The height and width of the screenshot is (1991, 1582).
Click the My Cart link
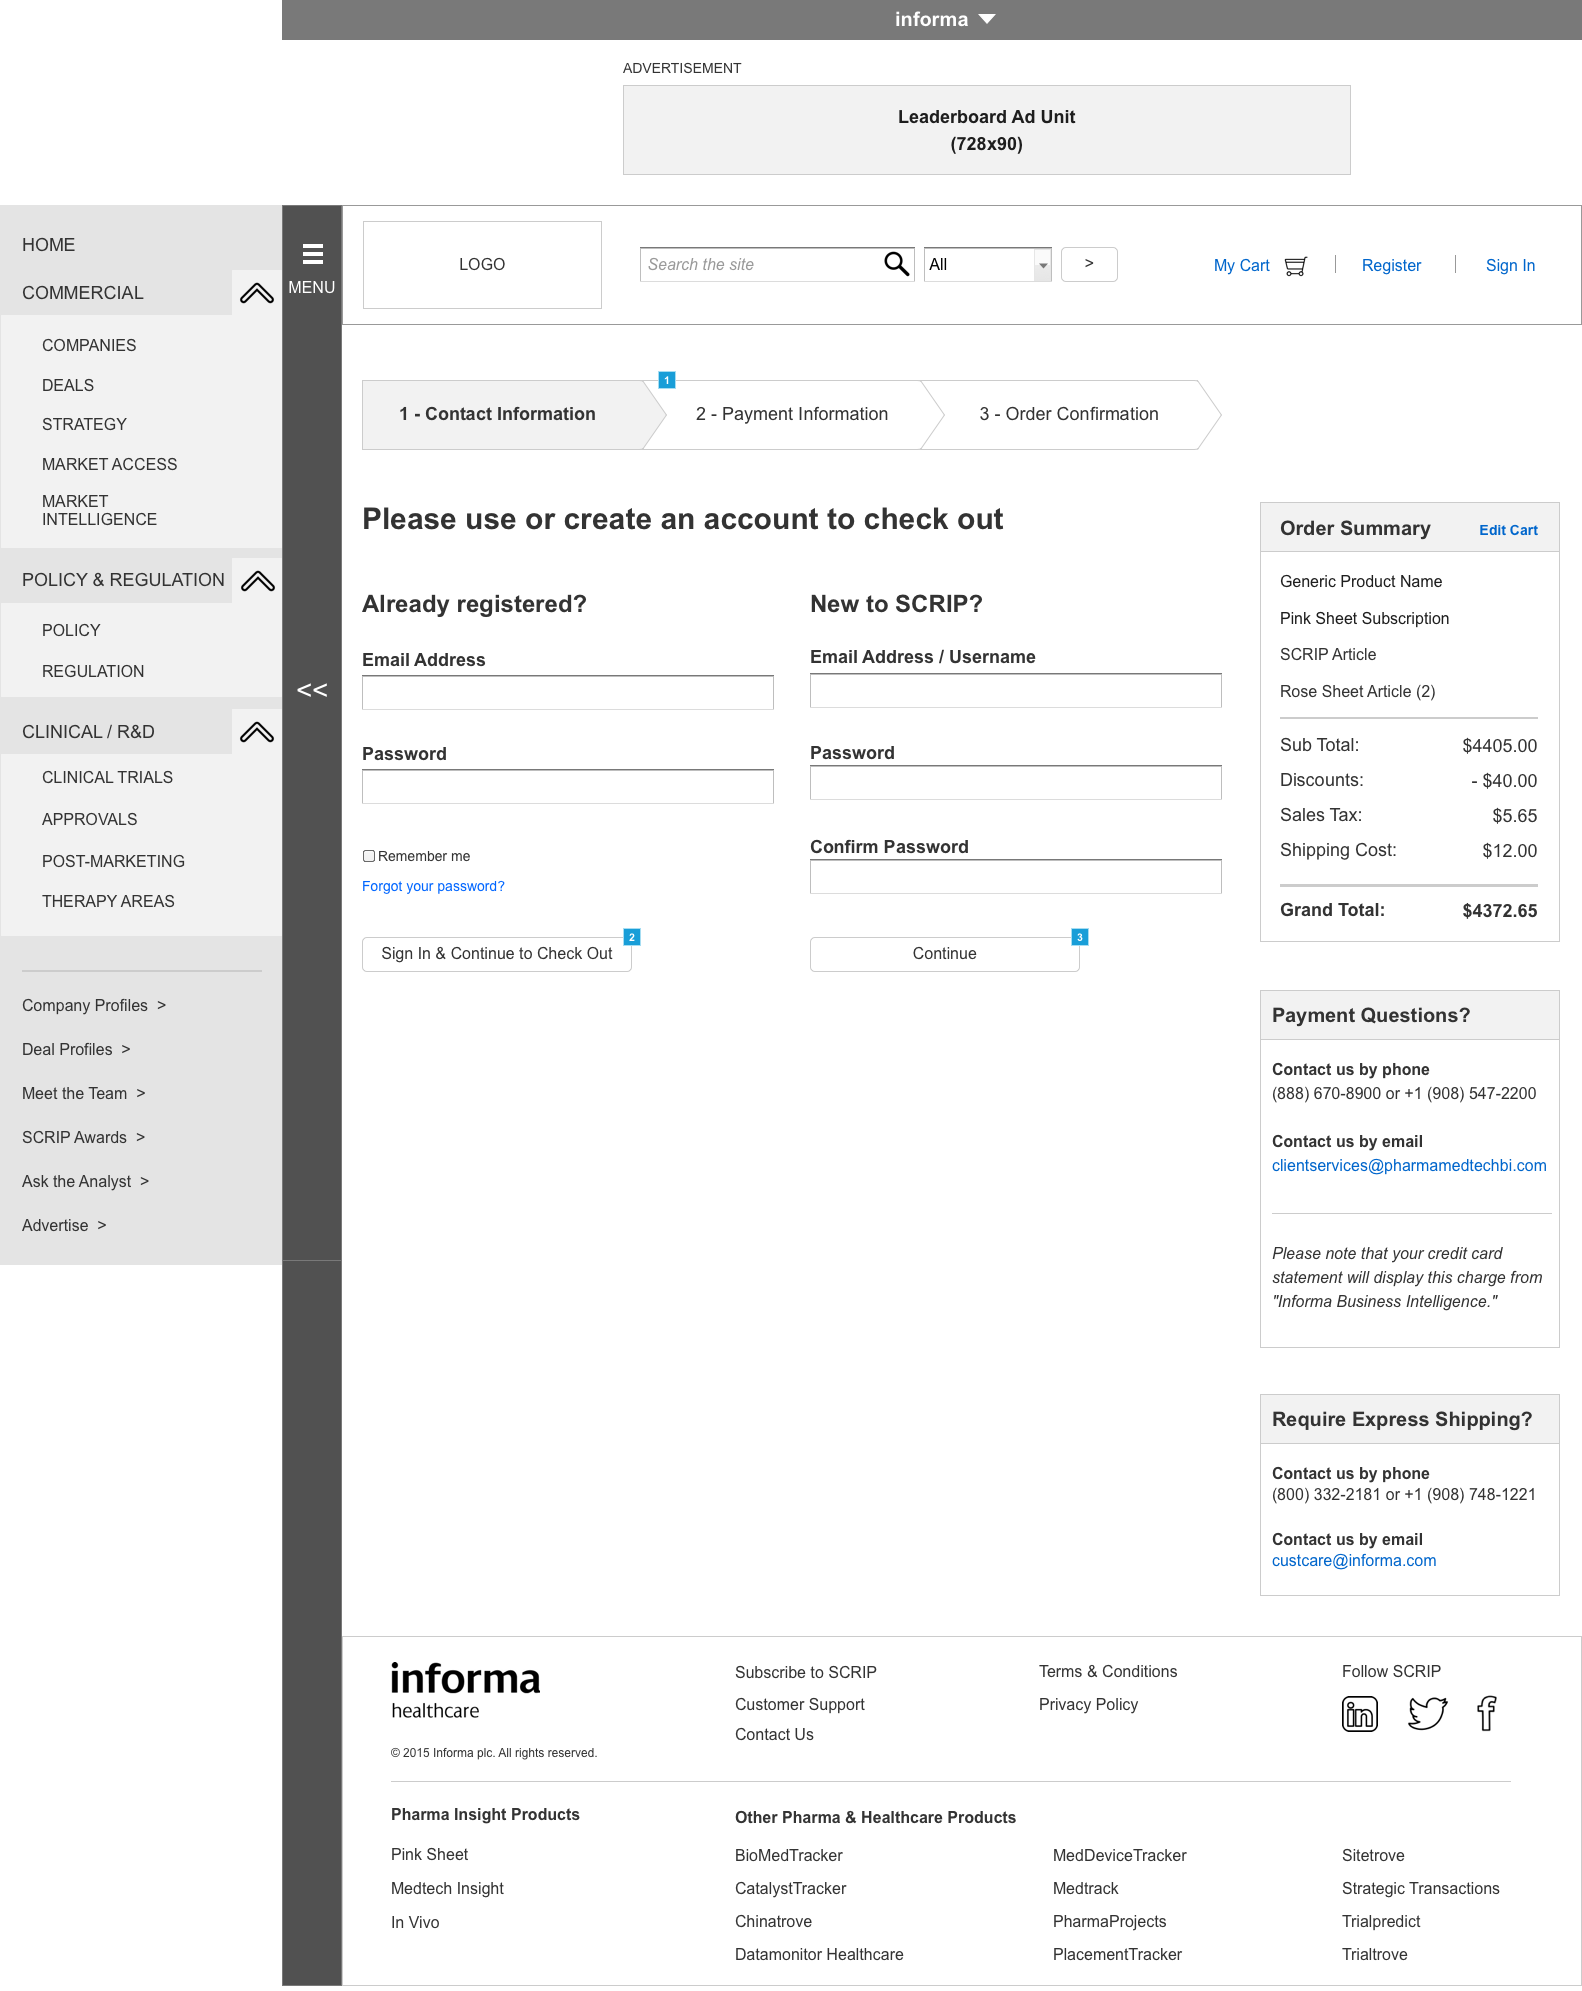pyautogui.click(x=1242, y=265)
